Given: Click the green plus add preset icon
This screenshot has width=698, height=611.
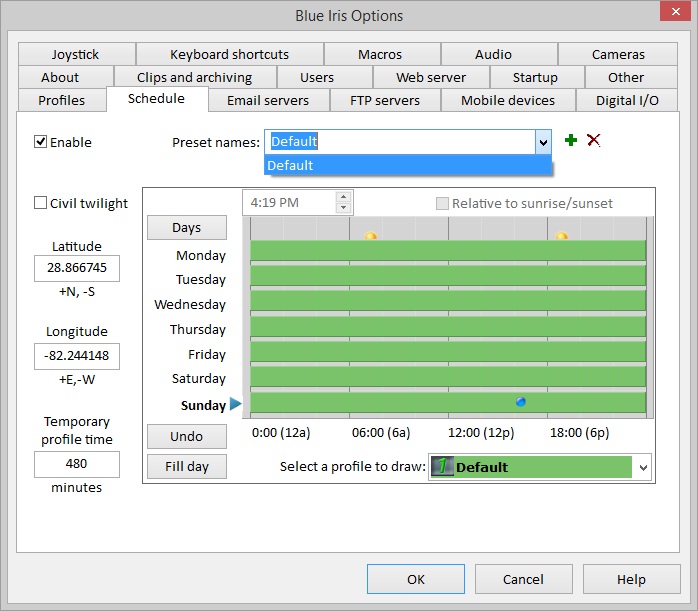Looking at the screenshot, I should (571, 140).
